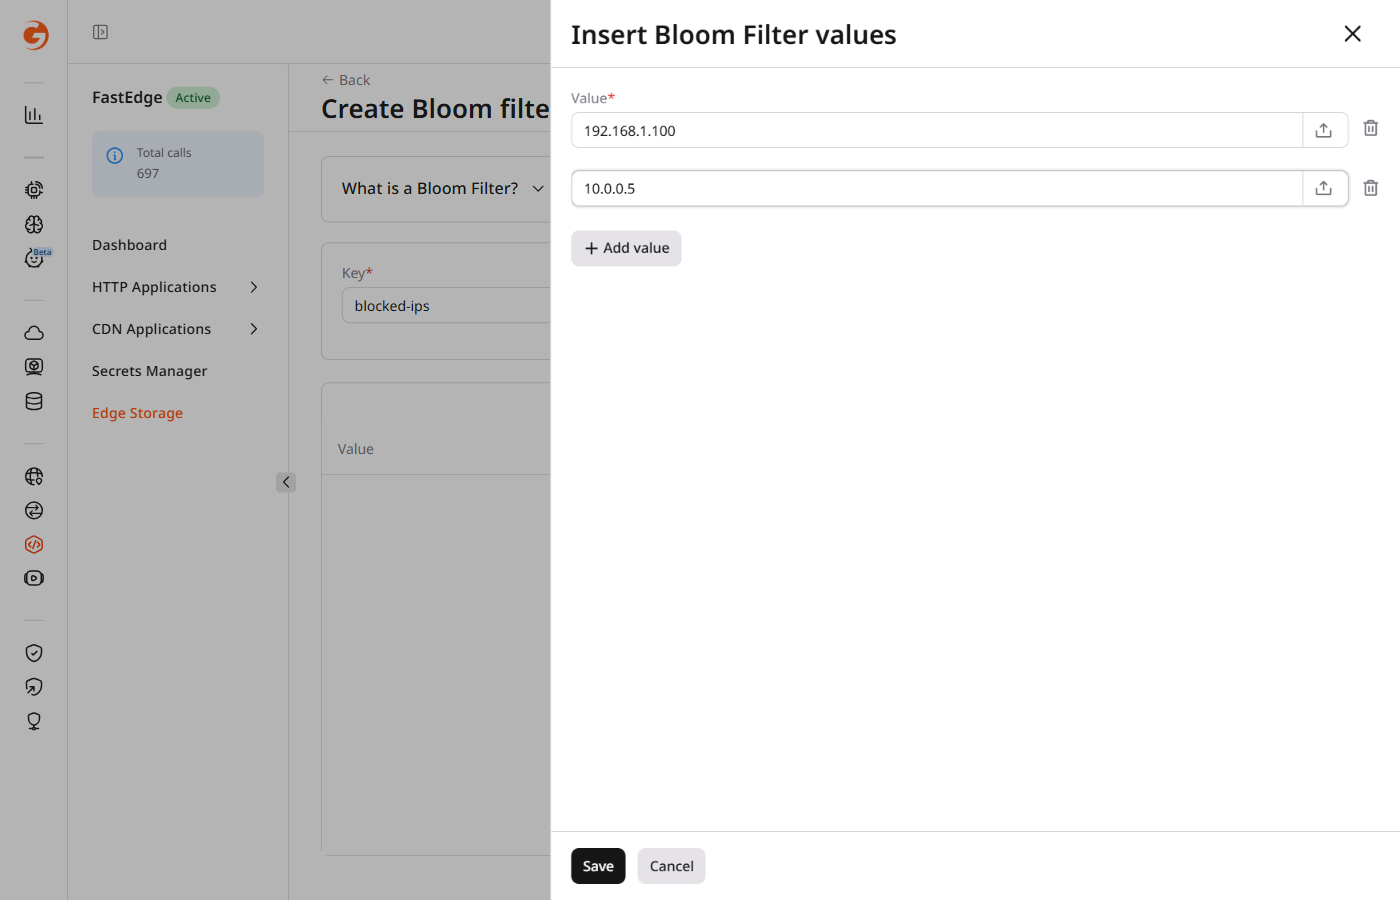1400x900 pixels.
Task: Toggle the sidebar panel icon at top
Action: pos(100,32)
